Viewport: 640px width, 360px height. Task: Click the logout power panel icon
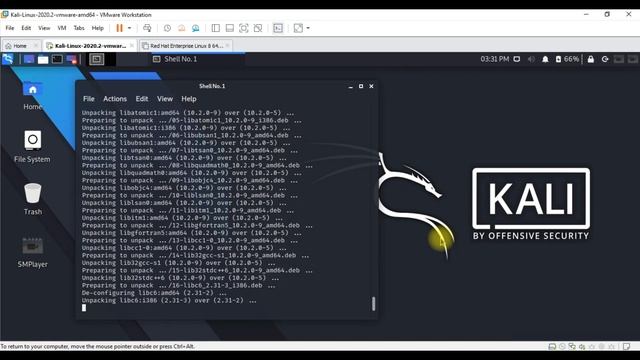(x=605, y=59)
